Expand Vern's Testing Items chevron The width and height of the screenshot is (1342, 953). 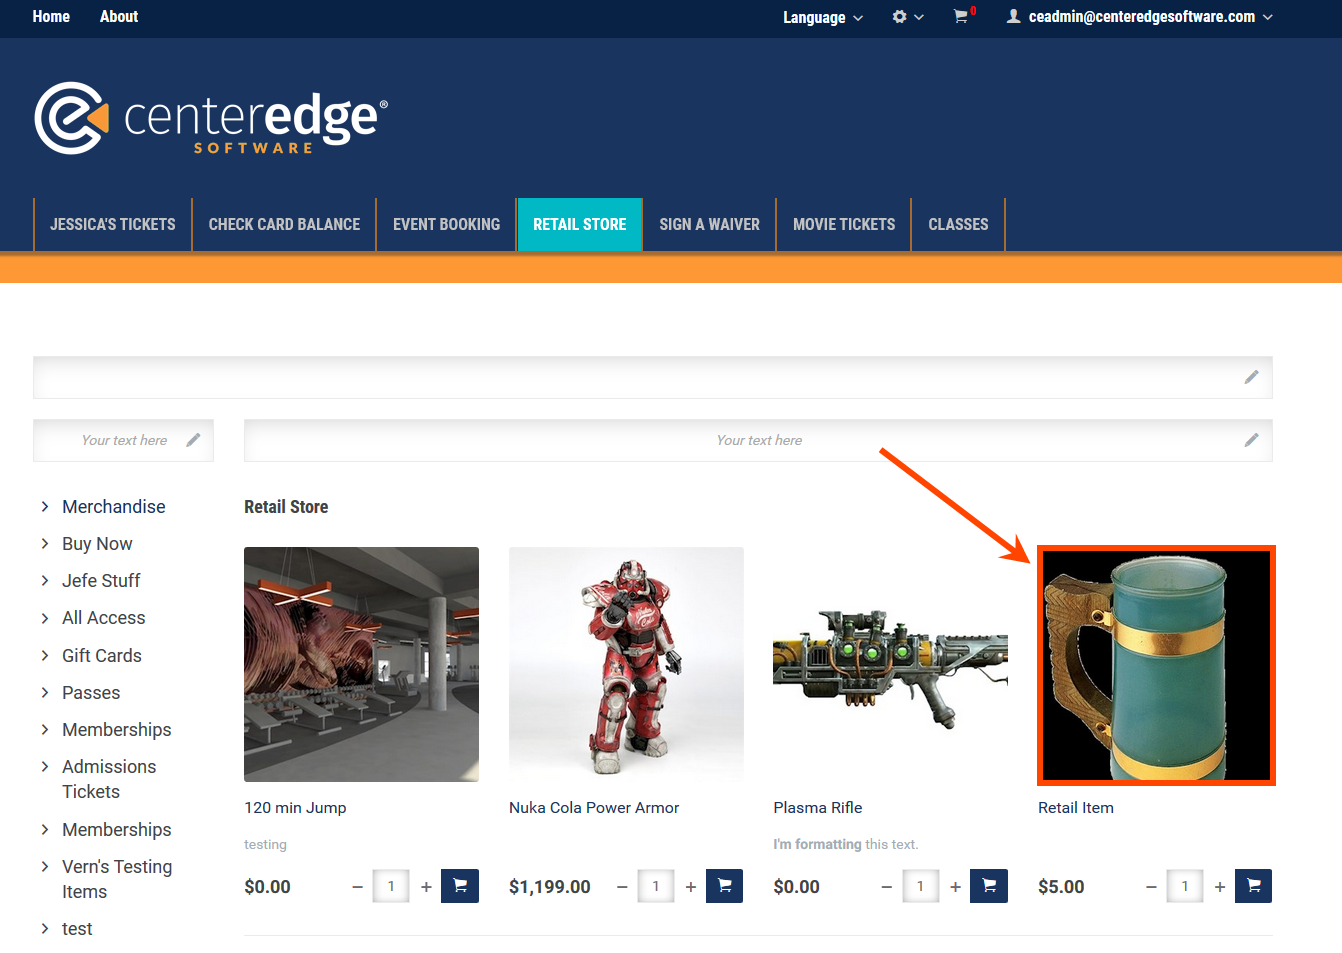click(45, 866)
